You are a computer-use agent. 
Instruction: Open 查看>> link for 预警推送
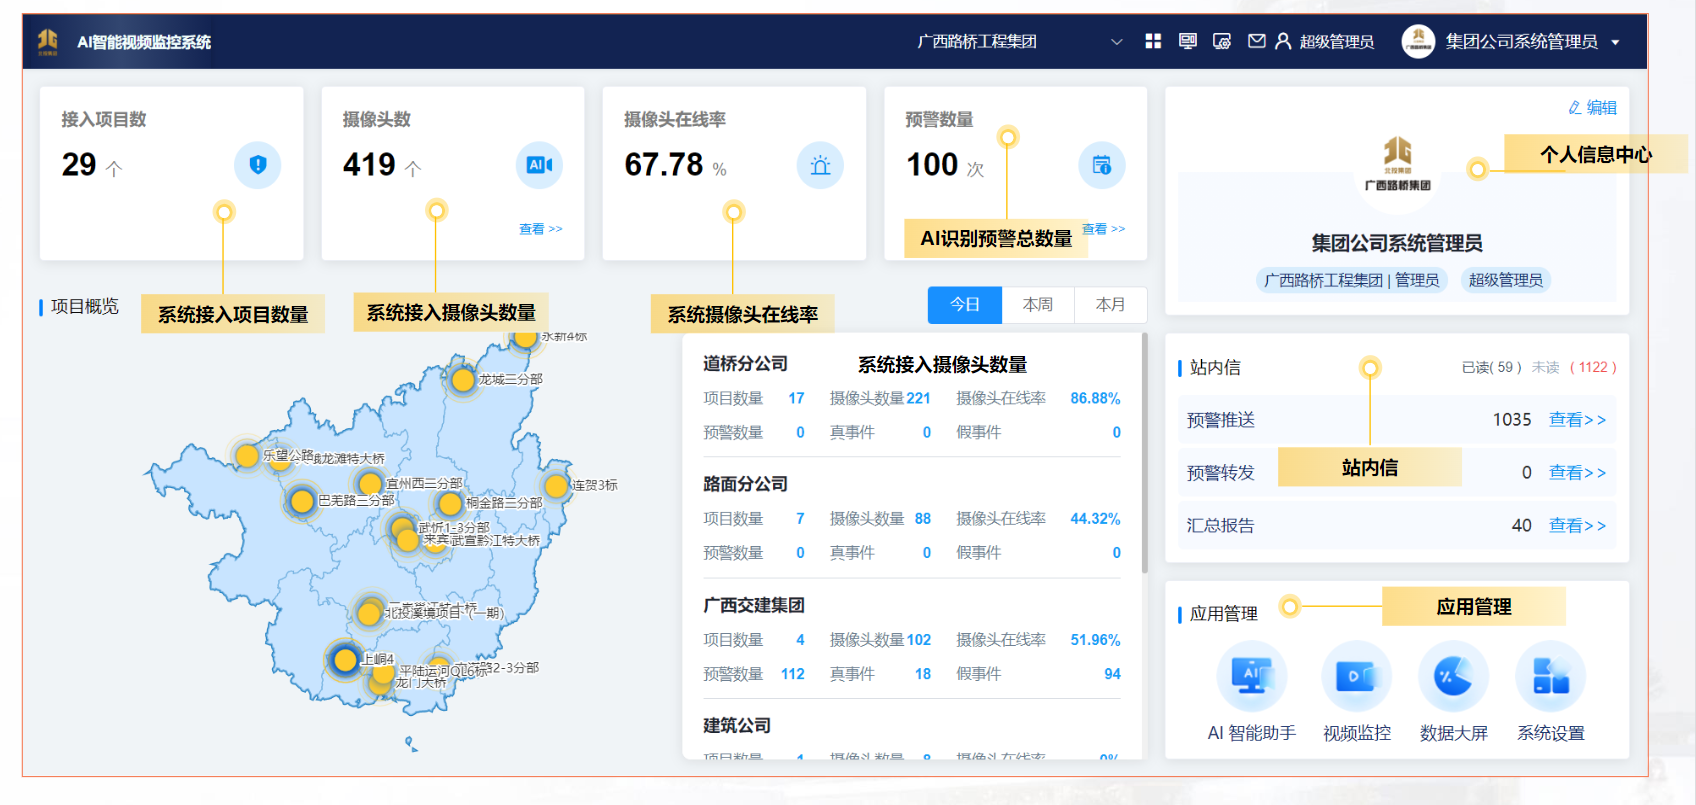click(x=1577, y=420)
